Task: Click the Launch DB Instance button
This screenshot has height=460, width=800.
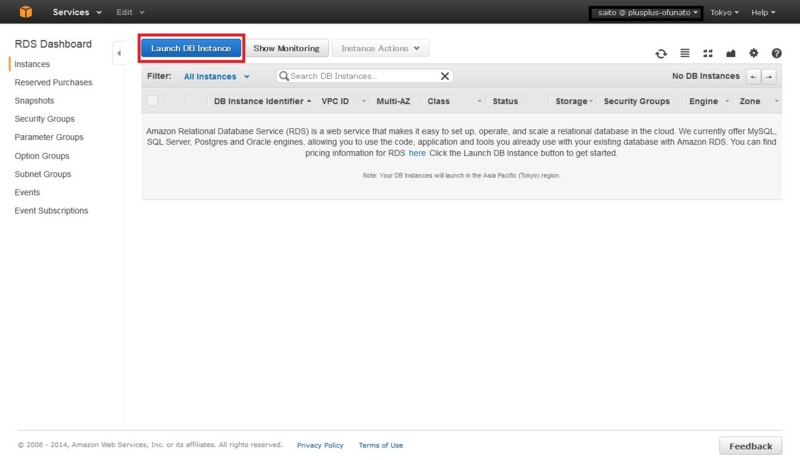Action: (x=191, y=48)
